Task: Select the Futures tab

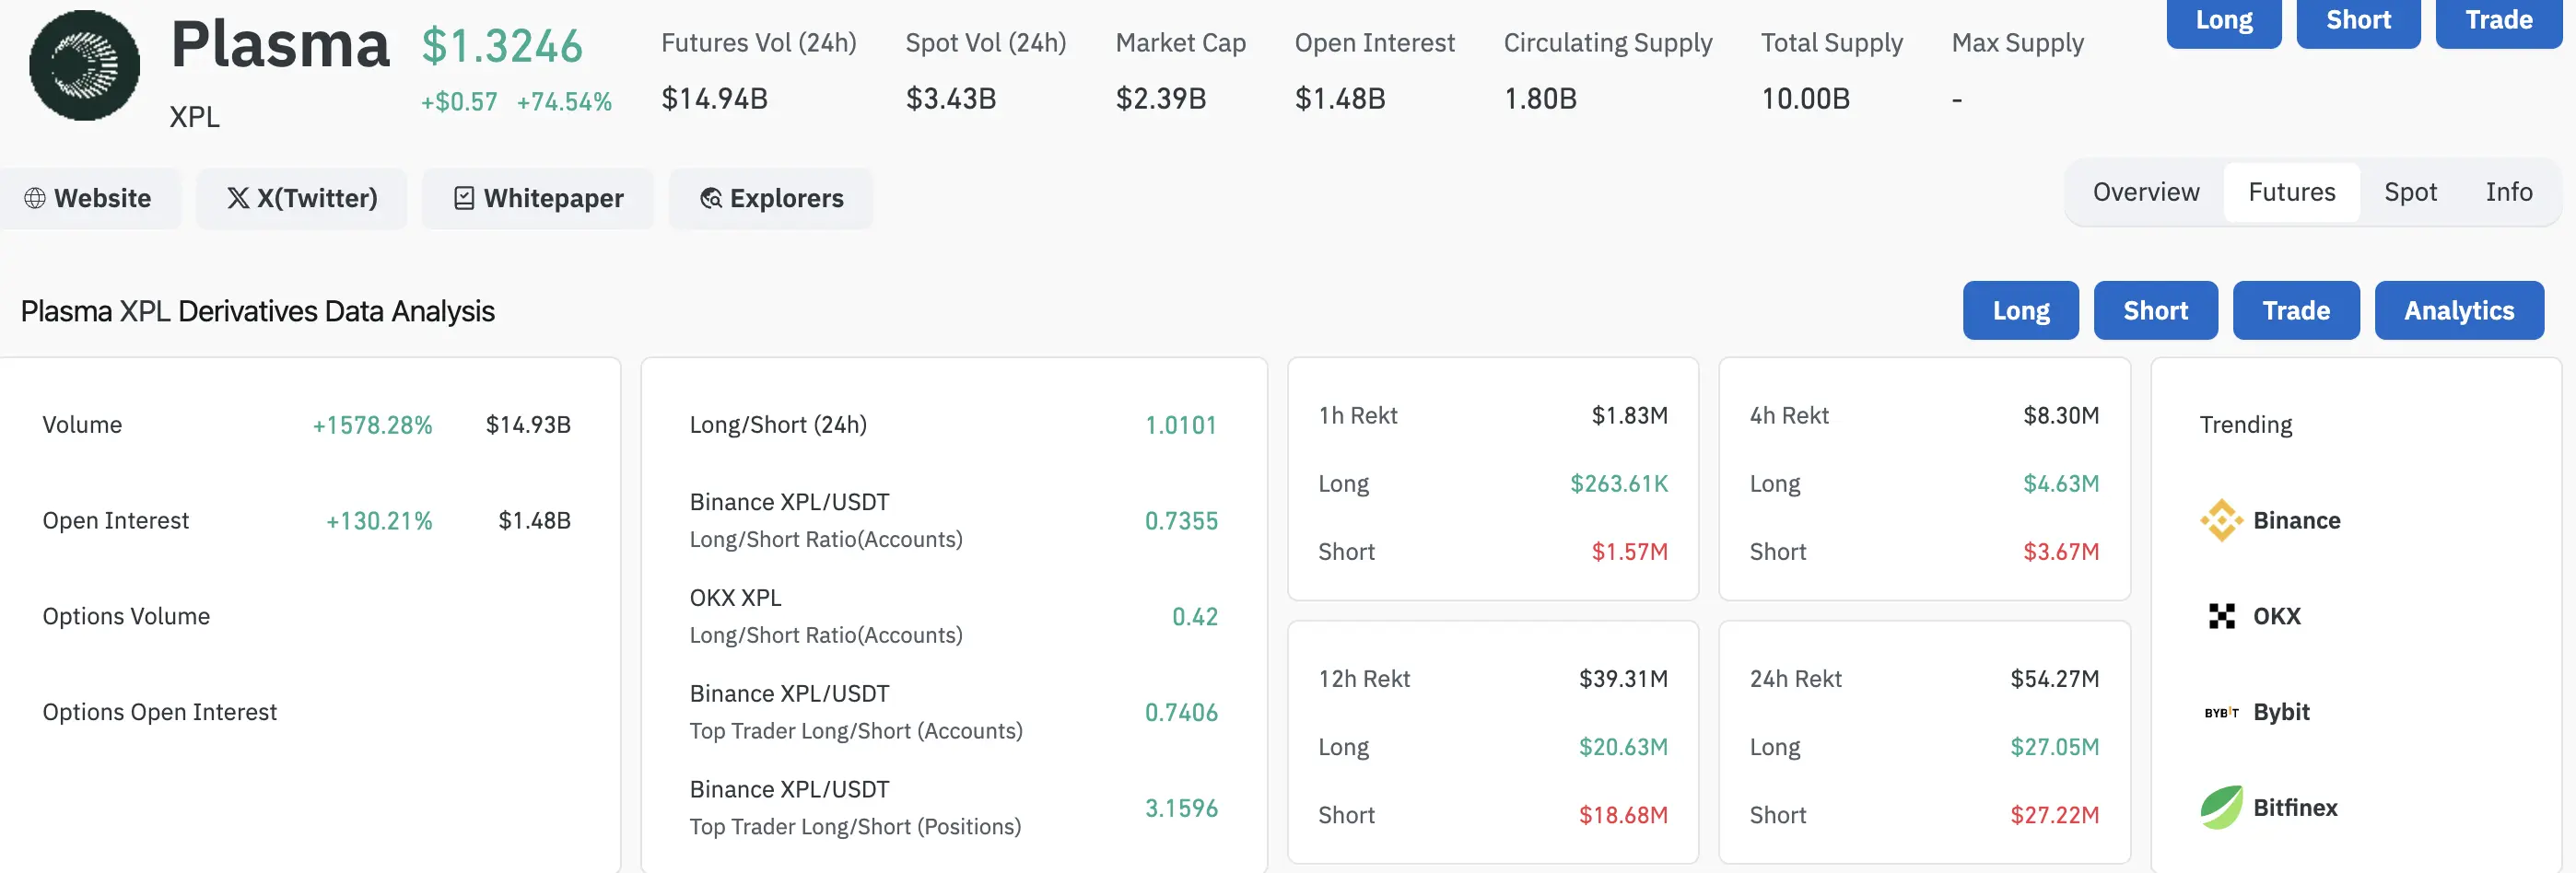Action: click(2291, 192)
